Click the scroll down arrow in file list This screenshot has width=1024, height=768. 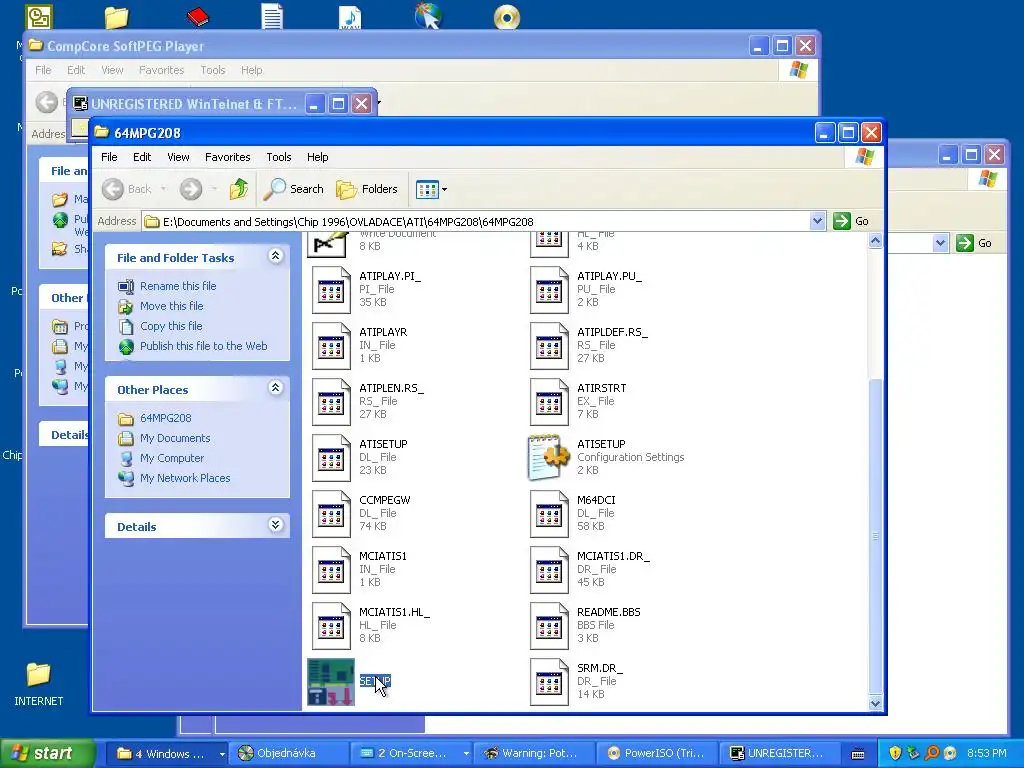(x=875, y=703)
